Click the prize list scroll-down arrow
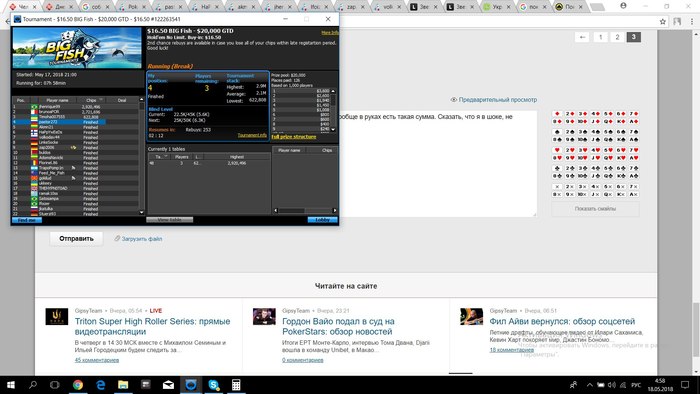 click(333, 129)
